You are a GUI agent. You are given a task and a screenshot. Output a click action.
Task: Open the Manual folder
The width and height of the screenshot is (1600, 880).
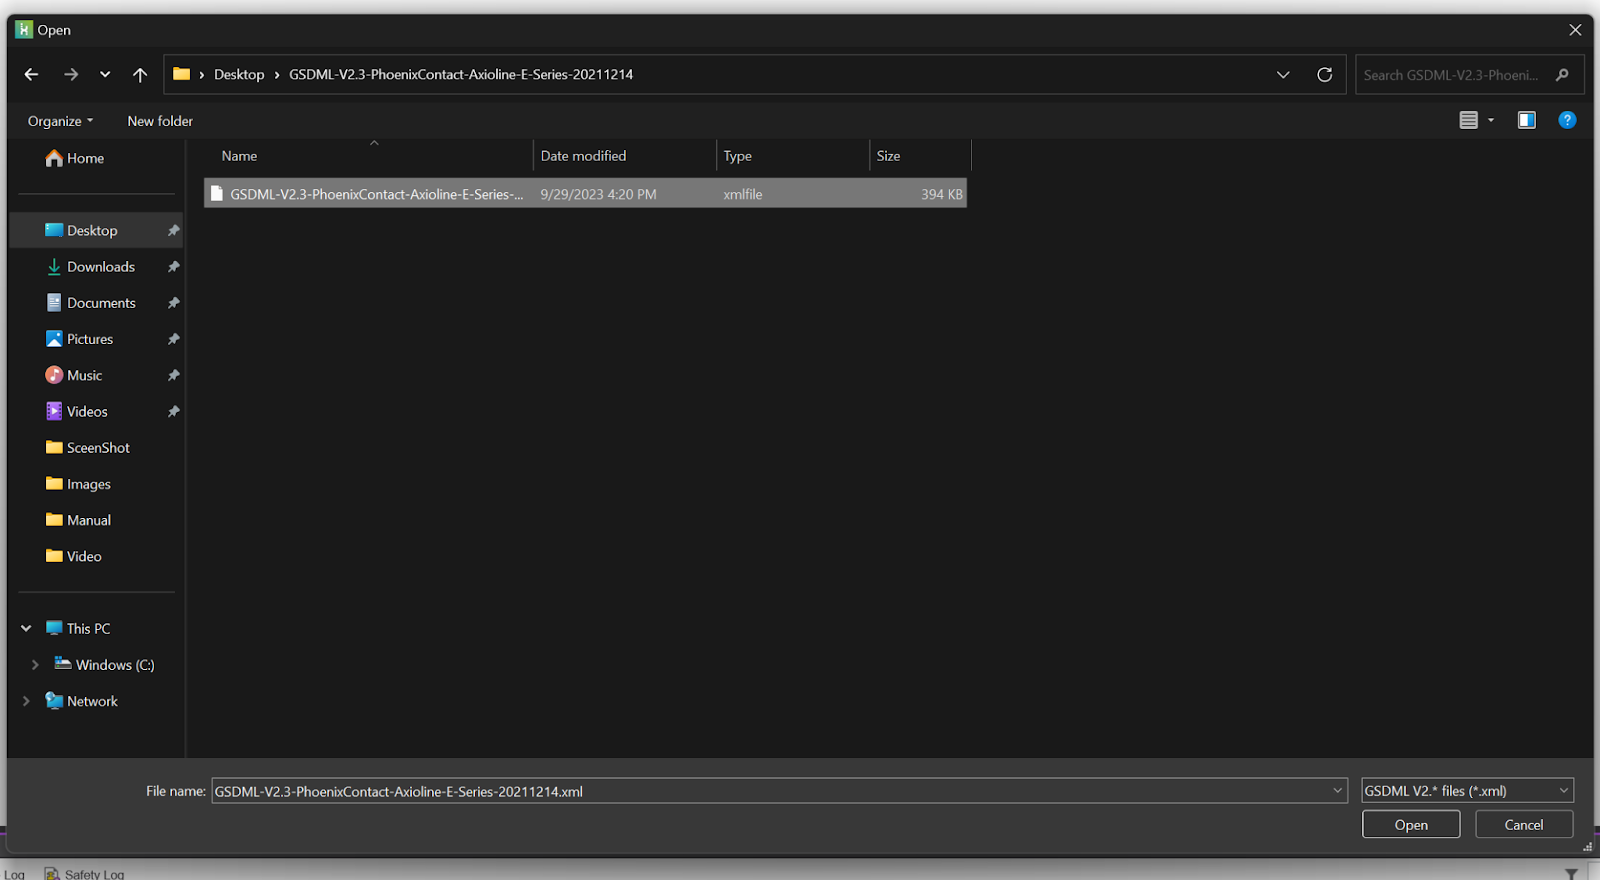pos(78,520)
